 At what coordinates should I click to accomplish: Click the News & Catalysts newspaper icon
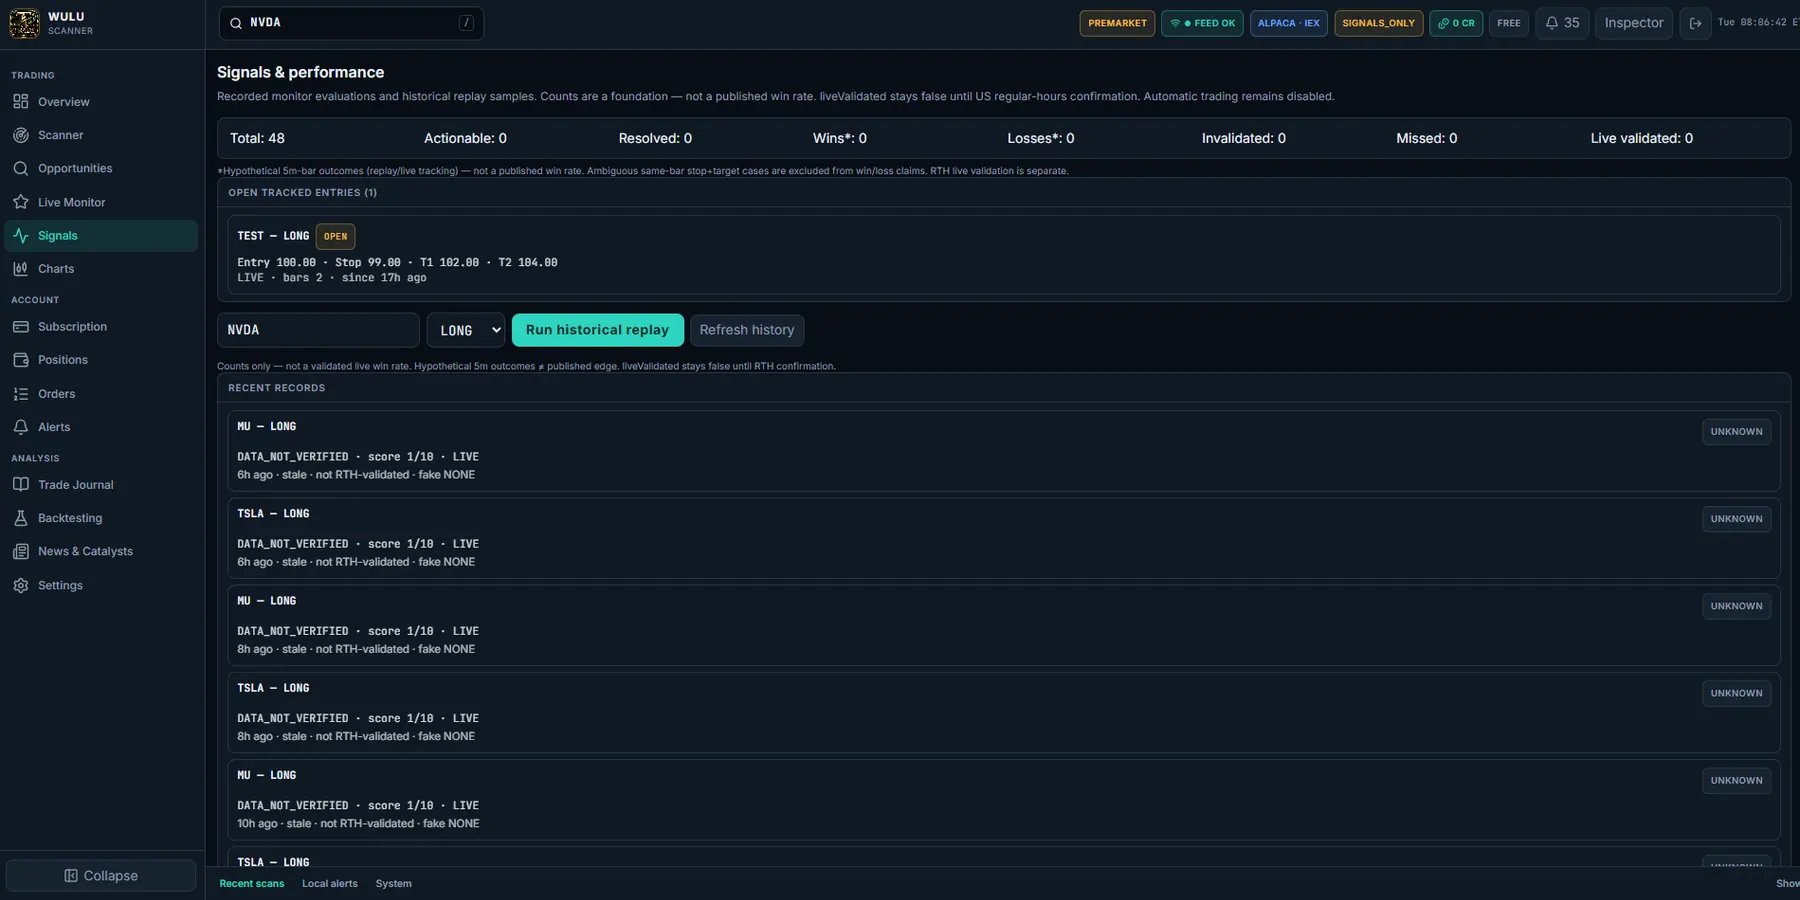click(x=21, y=551)
